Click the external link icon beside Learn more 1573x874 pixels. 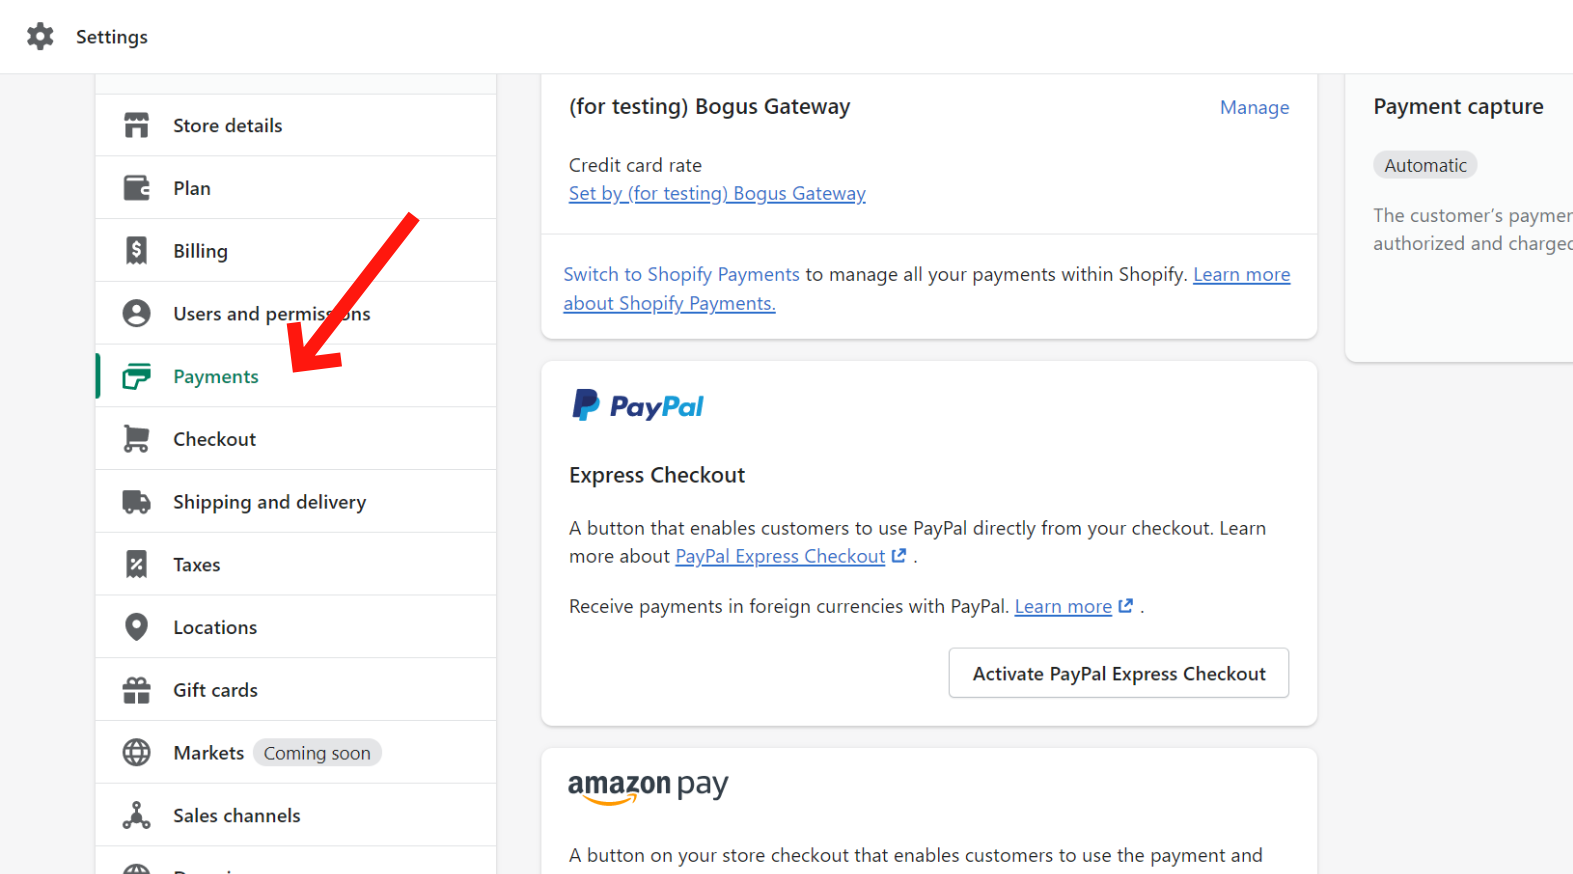tap(1126, 605)
